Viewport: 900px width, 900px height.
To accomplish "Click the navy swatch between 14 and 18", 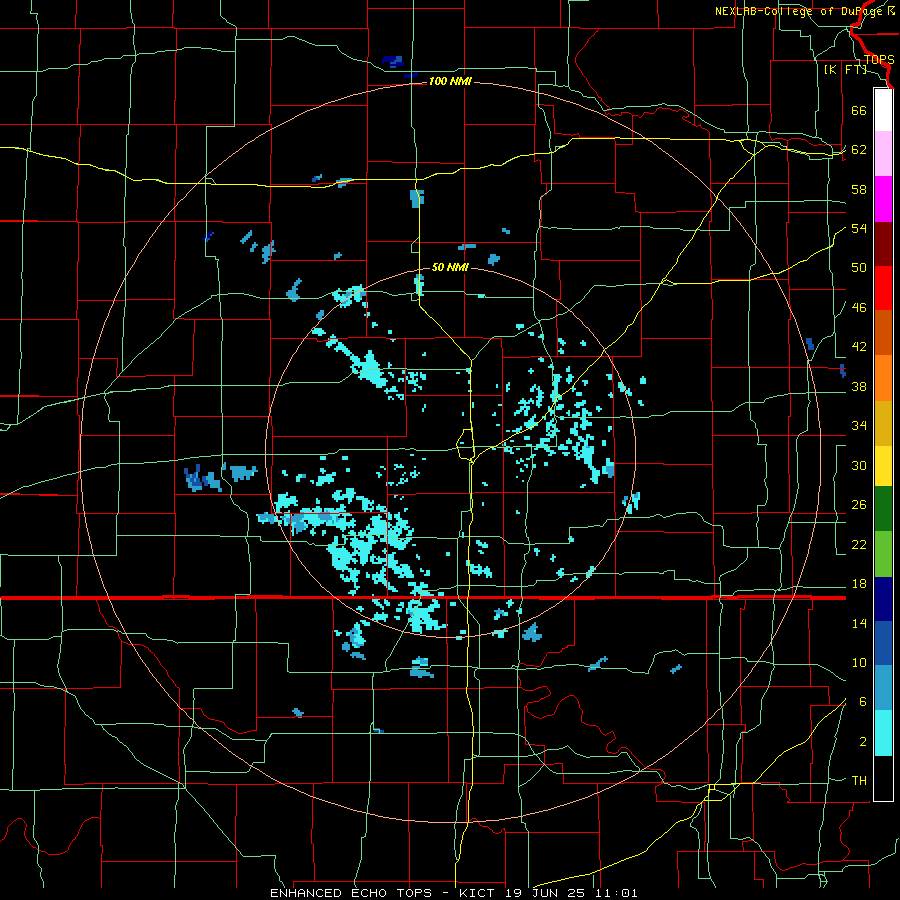I will click(x=883, y=599).
